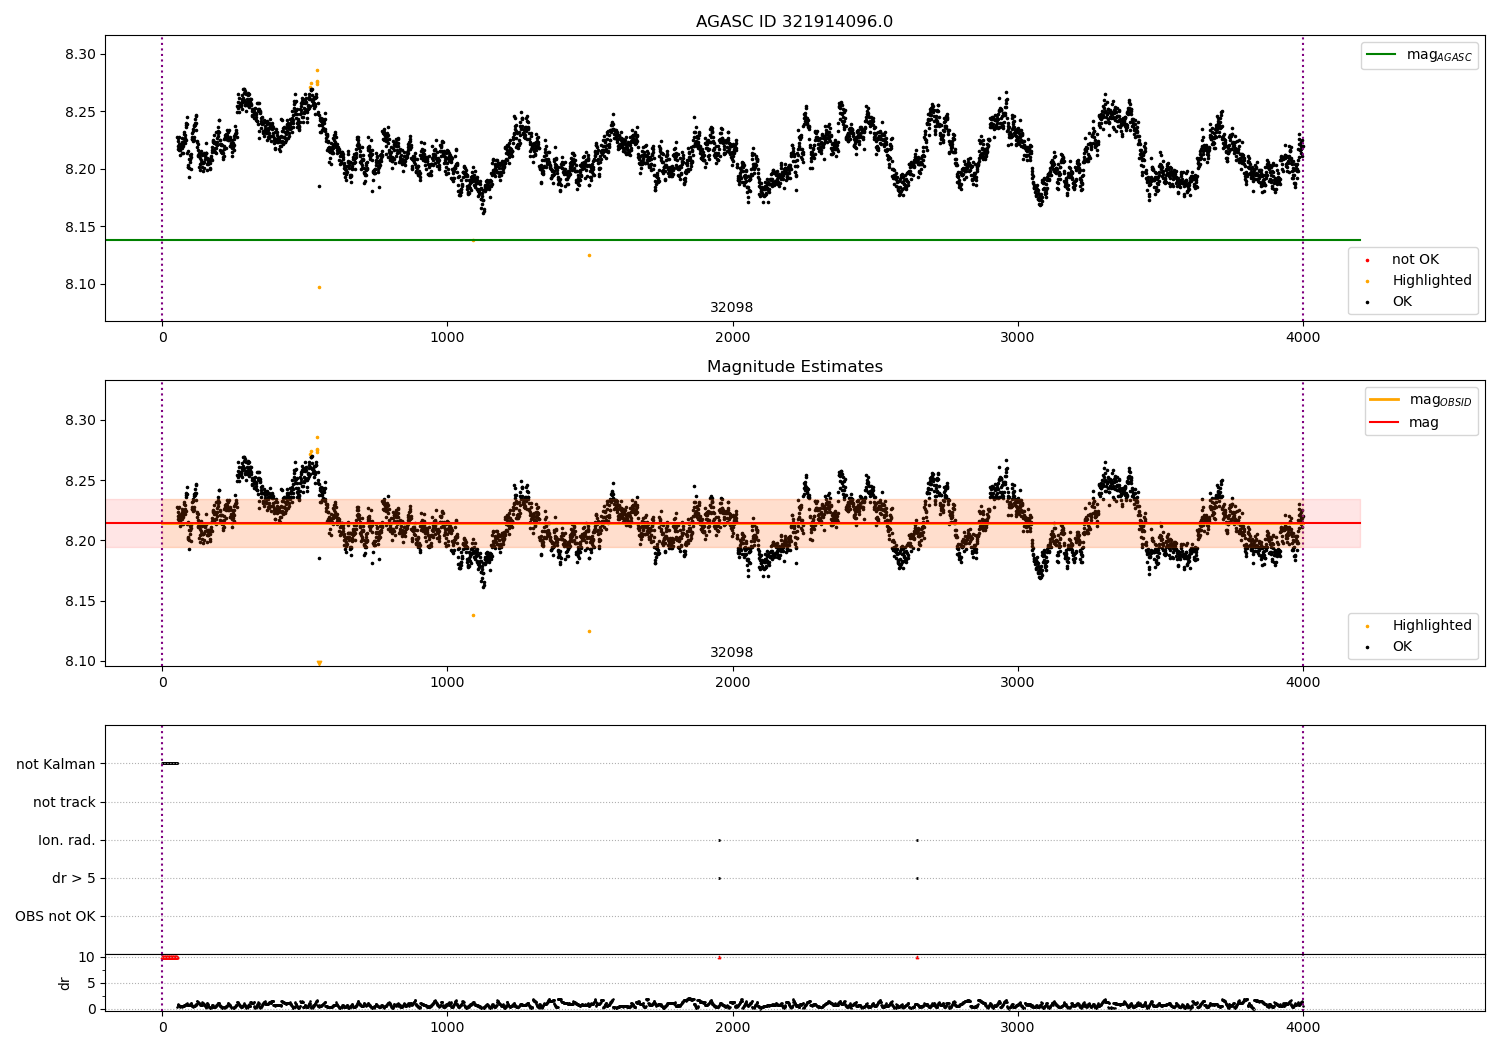Click the 32098 label in top plot

point(731,308)
